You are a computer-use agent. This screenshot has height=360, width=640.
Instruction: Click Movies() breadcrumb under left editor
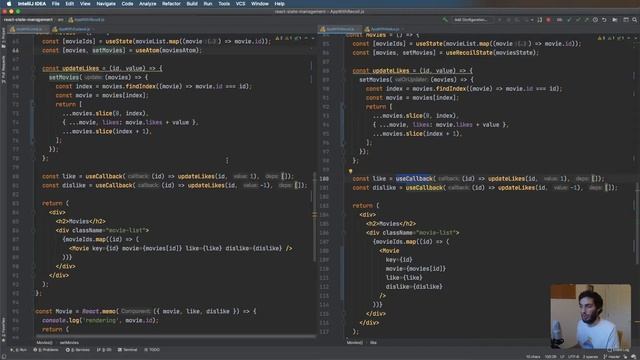click(44, 342)
